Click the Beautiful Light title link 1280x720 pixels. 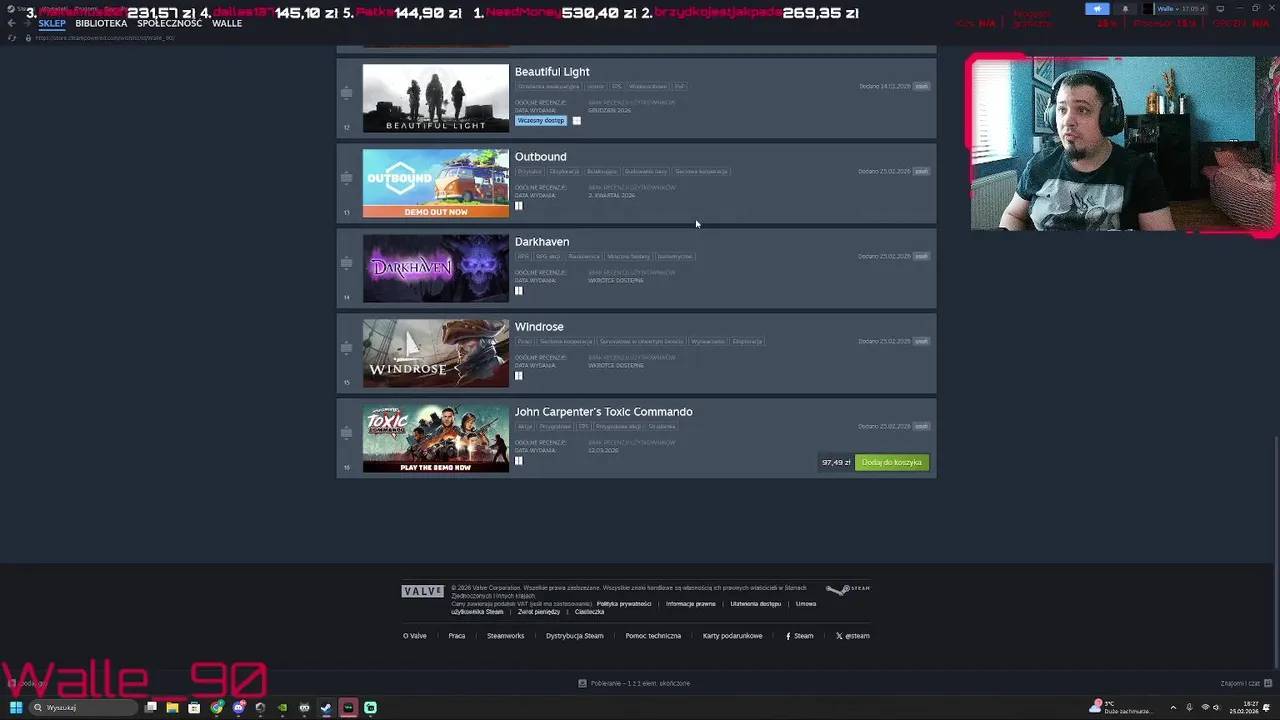[x=552, y=72]
